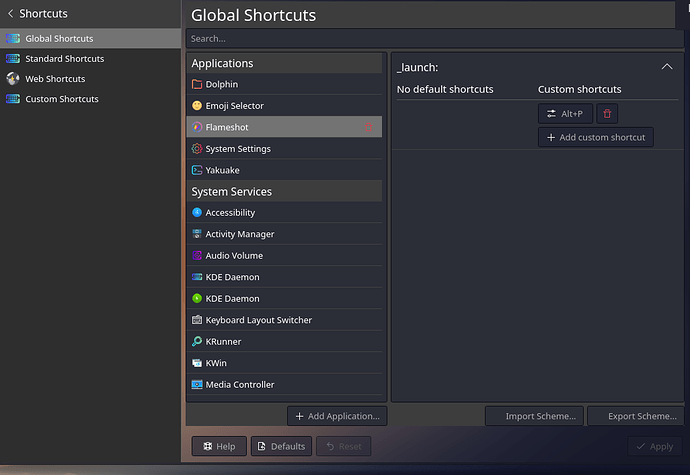This screenshot has height=475, width=690.
Task: Select KRunner in the list
Action: point(284,341)
